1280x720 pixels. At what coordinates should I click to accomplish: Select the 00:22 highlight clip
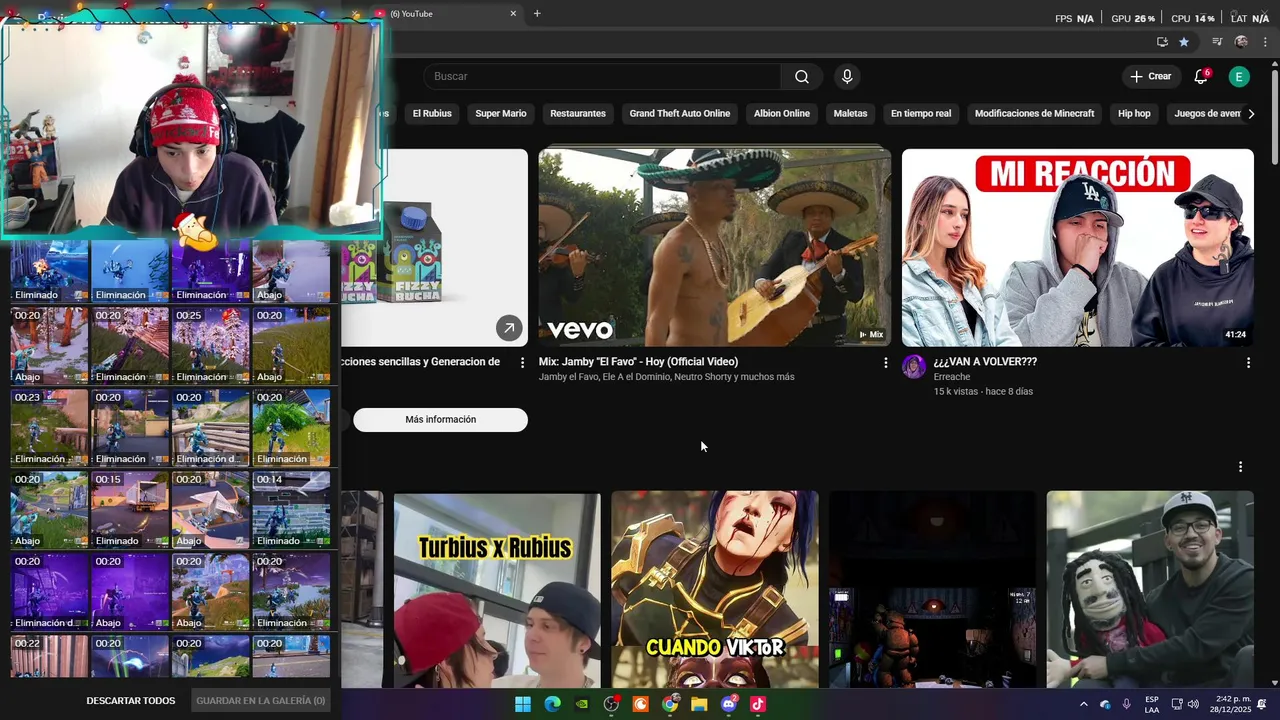(x=49, y=656)
